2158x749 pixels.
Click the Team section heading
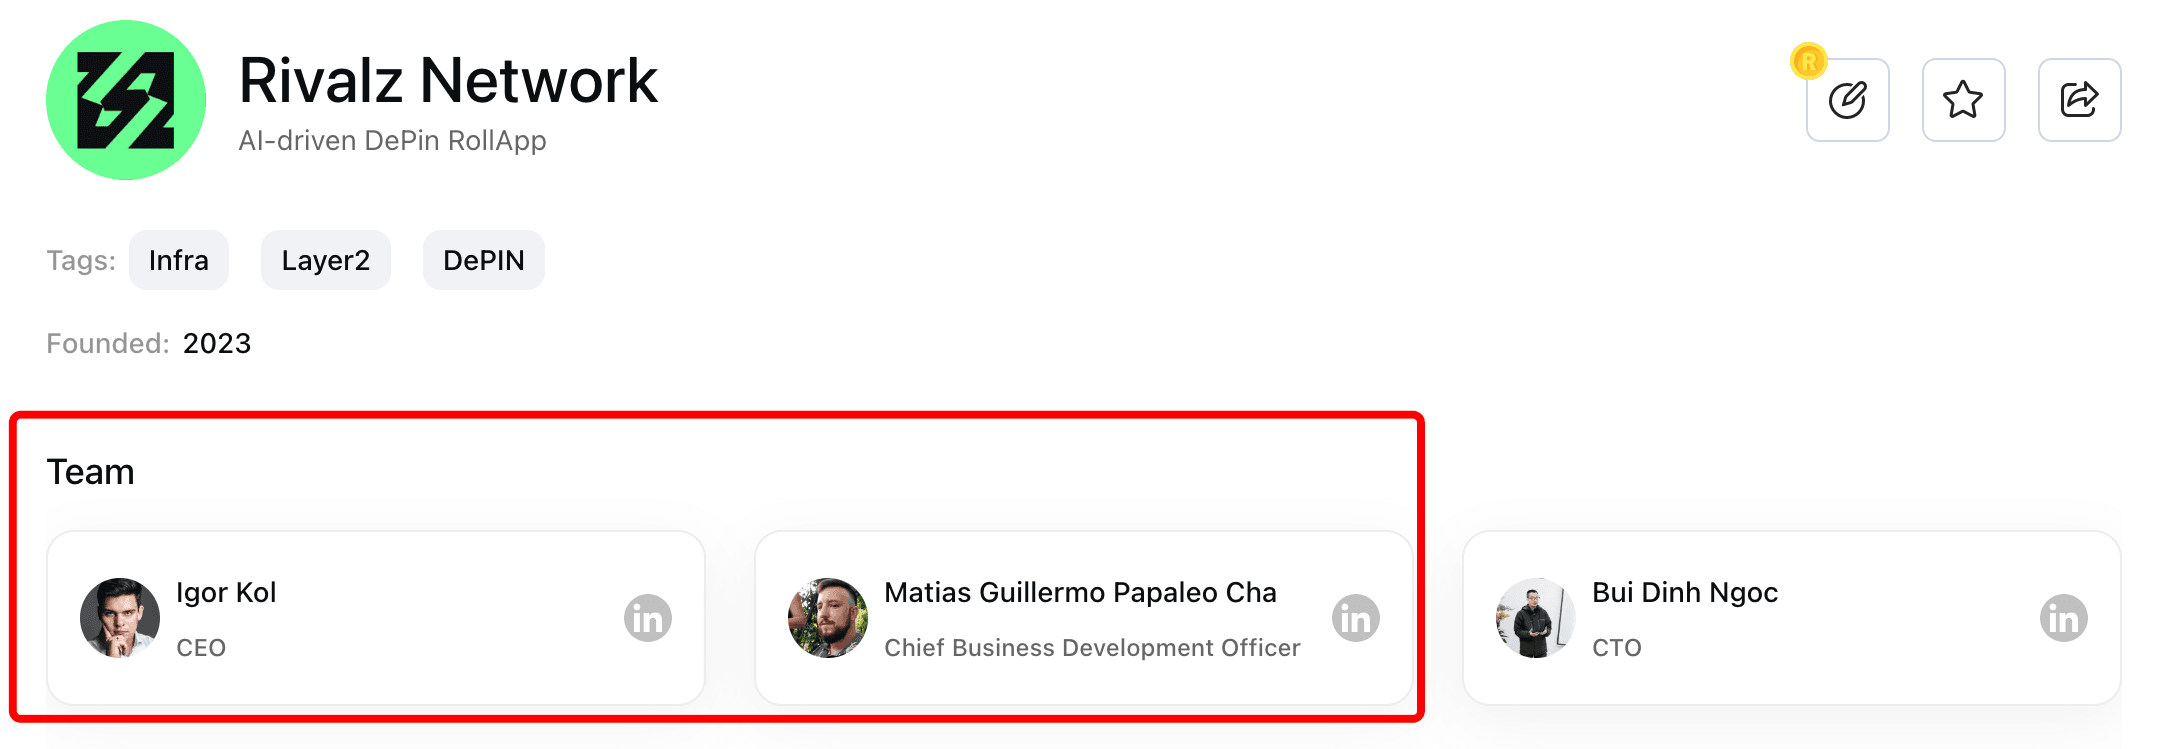91,472
